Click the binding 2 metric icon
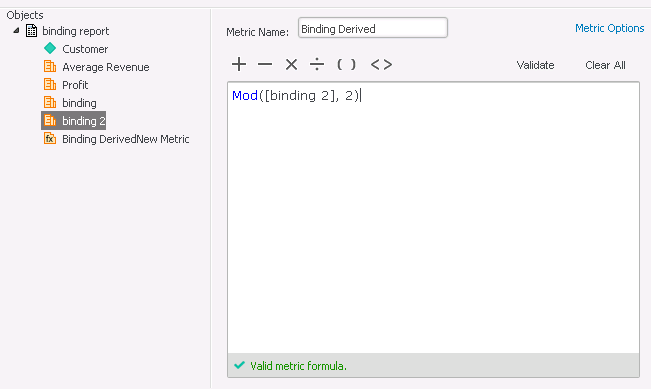Viewport: 651px width, 389px height. coord(50,120)
